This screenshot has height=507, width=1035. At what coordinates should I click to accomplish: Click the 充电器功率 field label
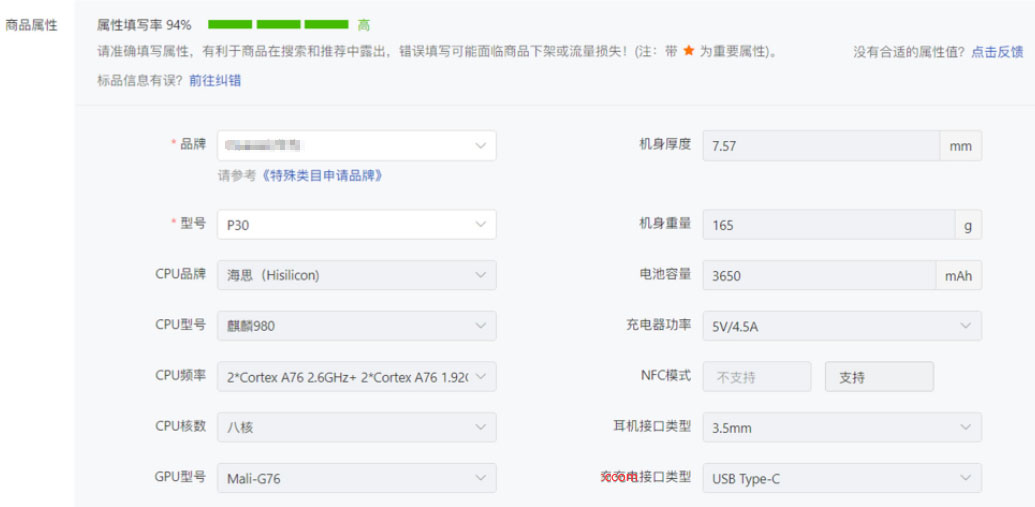pos(659,325)
